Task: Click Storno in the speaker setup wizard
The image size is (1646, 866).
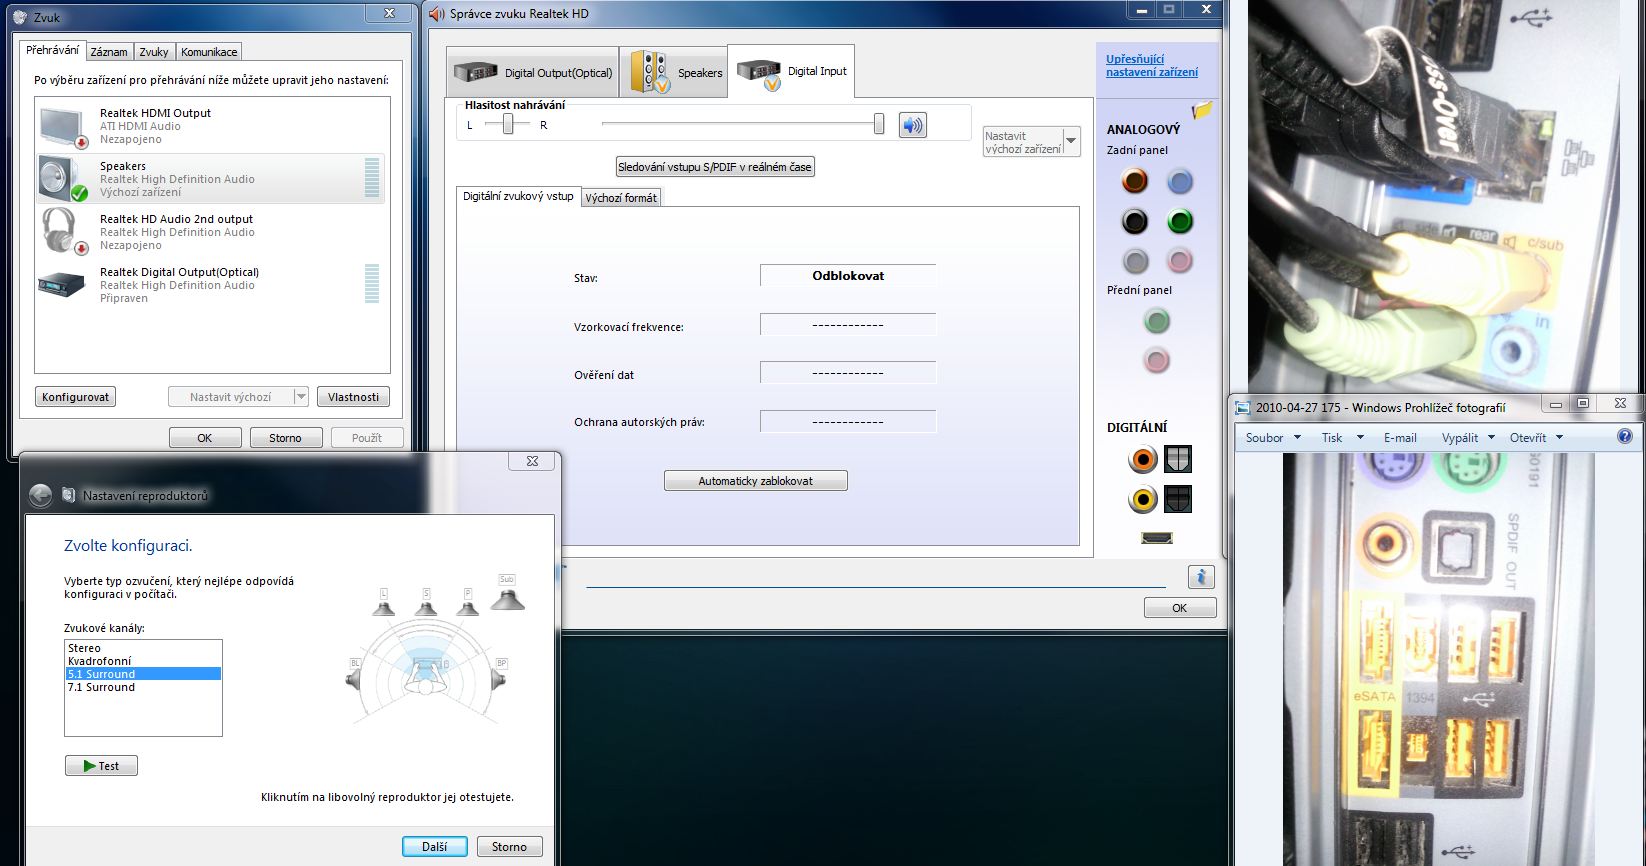Action: click(x=509, y=846)
